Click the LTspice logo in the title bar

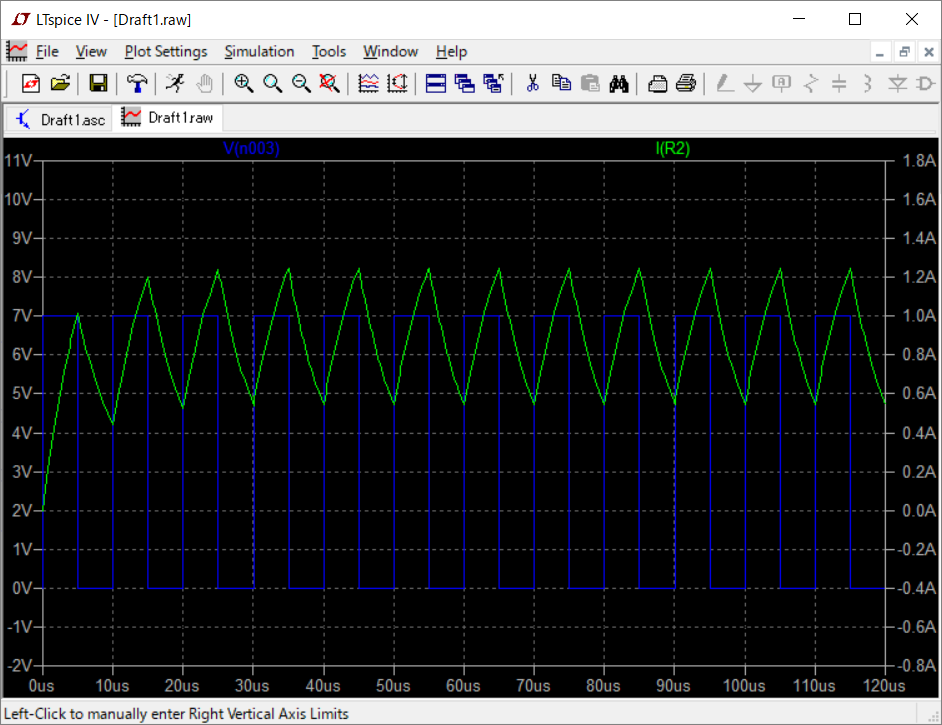coord(20,19)
